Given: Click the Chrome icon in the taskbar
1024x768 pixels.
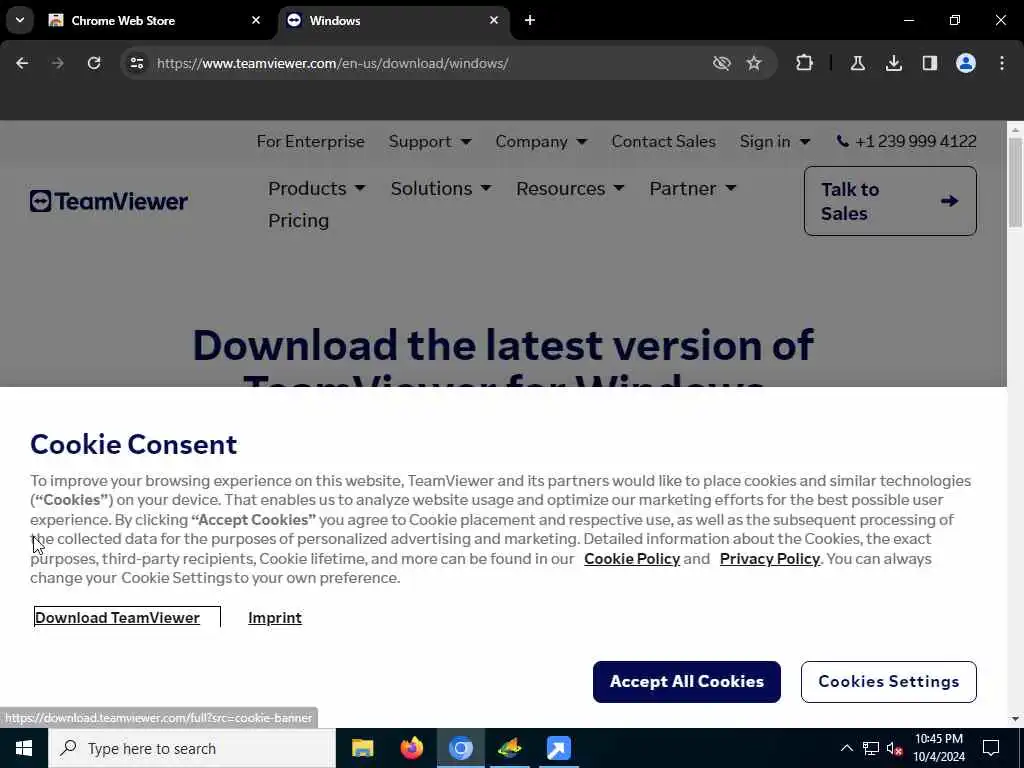Looking at the screenshot, I should tap(460, 748).
